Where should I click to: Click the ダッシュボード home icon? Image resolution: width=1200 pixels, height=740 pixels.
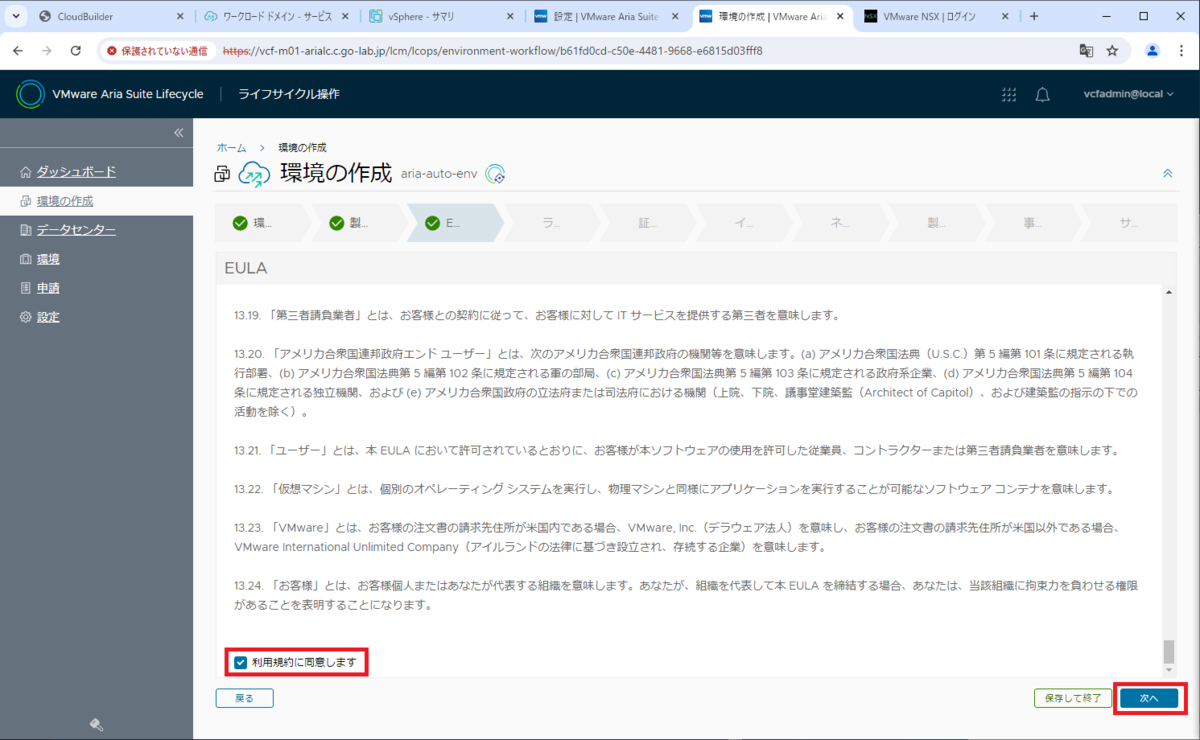coord(26,172)
